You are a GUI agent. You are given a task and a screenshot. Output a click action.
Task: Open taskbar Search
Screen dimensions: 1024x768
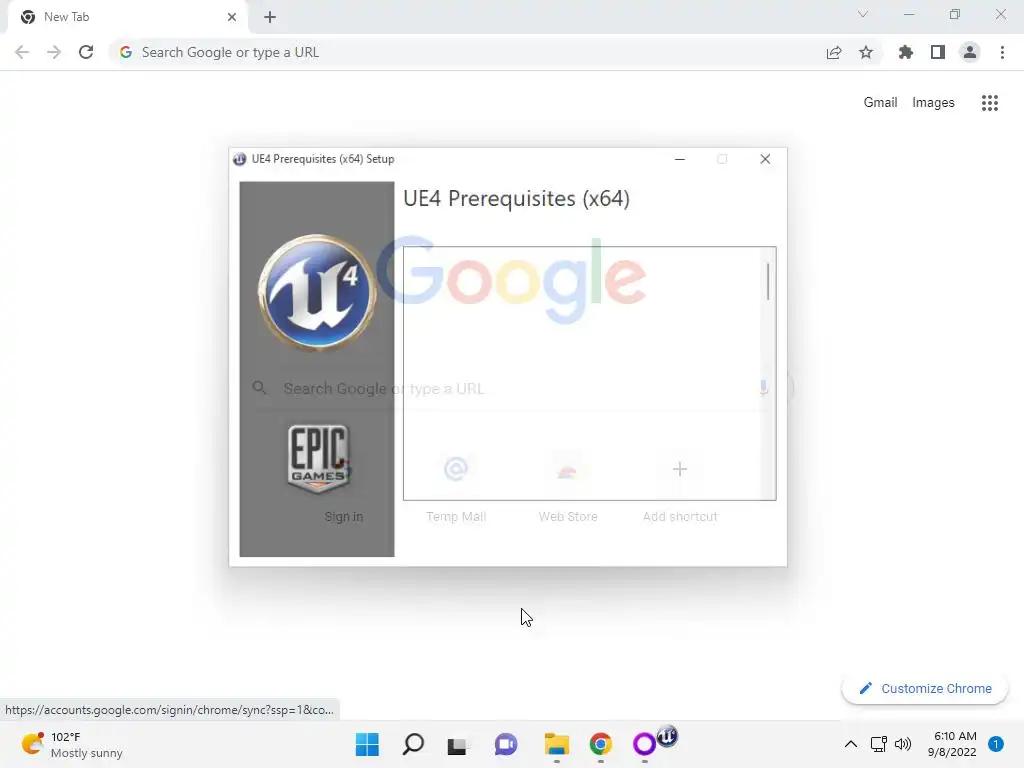pos(413,744)
